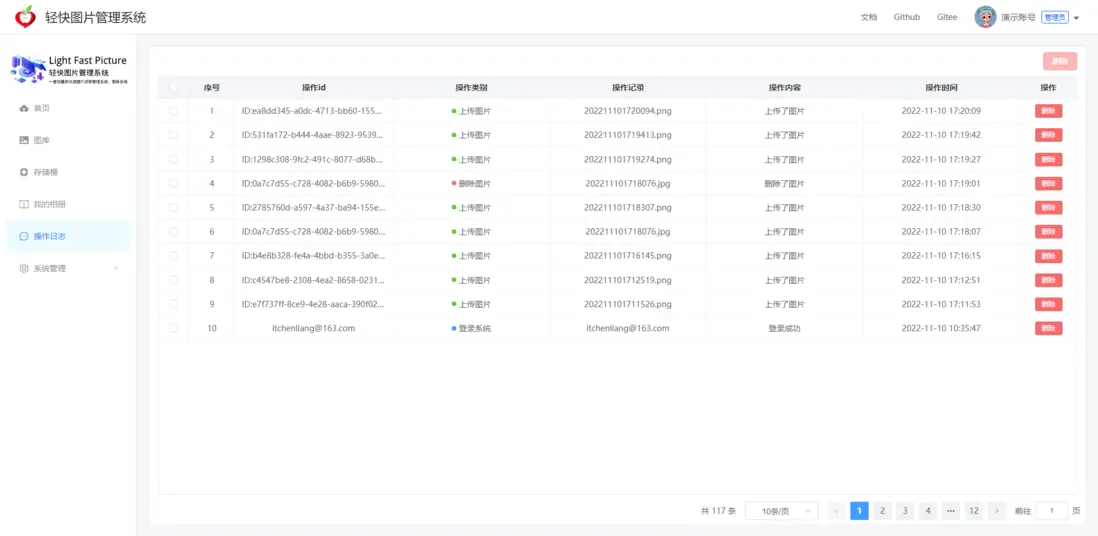Viewport: 1098px width, 536px height.
Task: Click the 共 117 条 total count
Action: click(718, 511)
